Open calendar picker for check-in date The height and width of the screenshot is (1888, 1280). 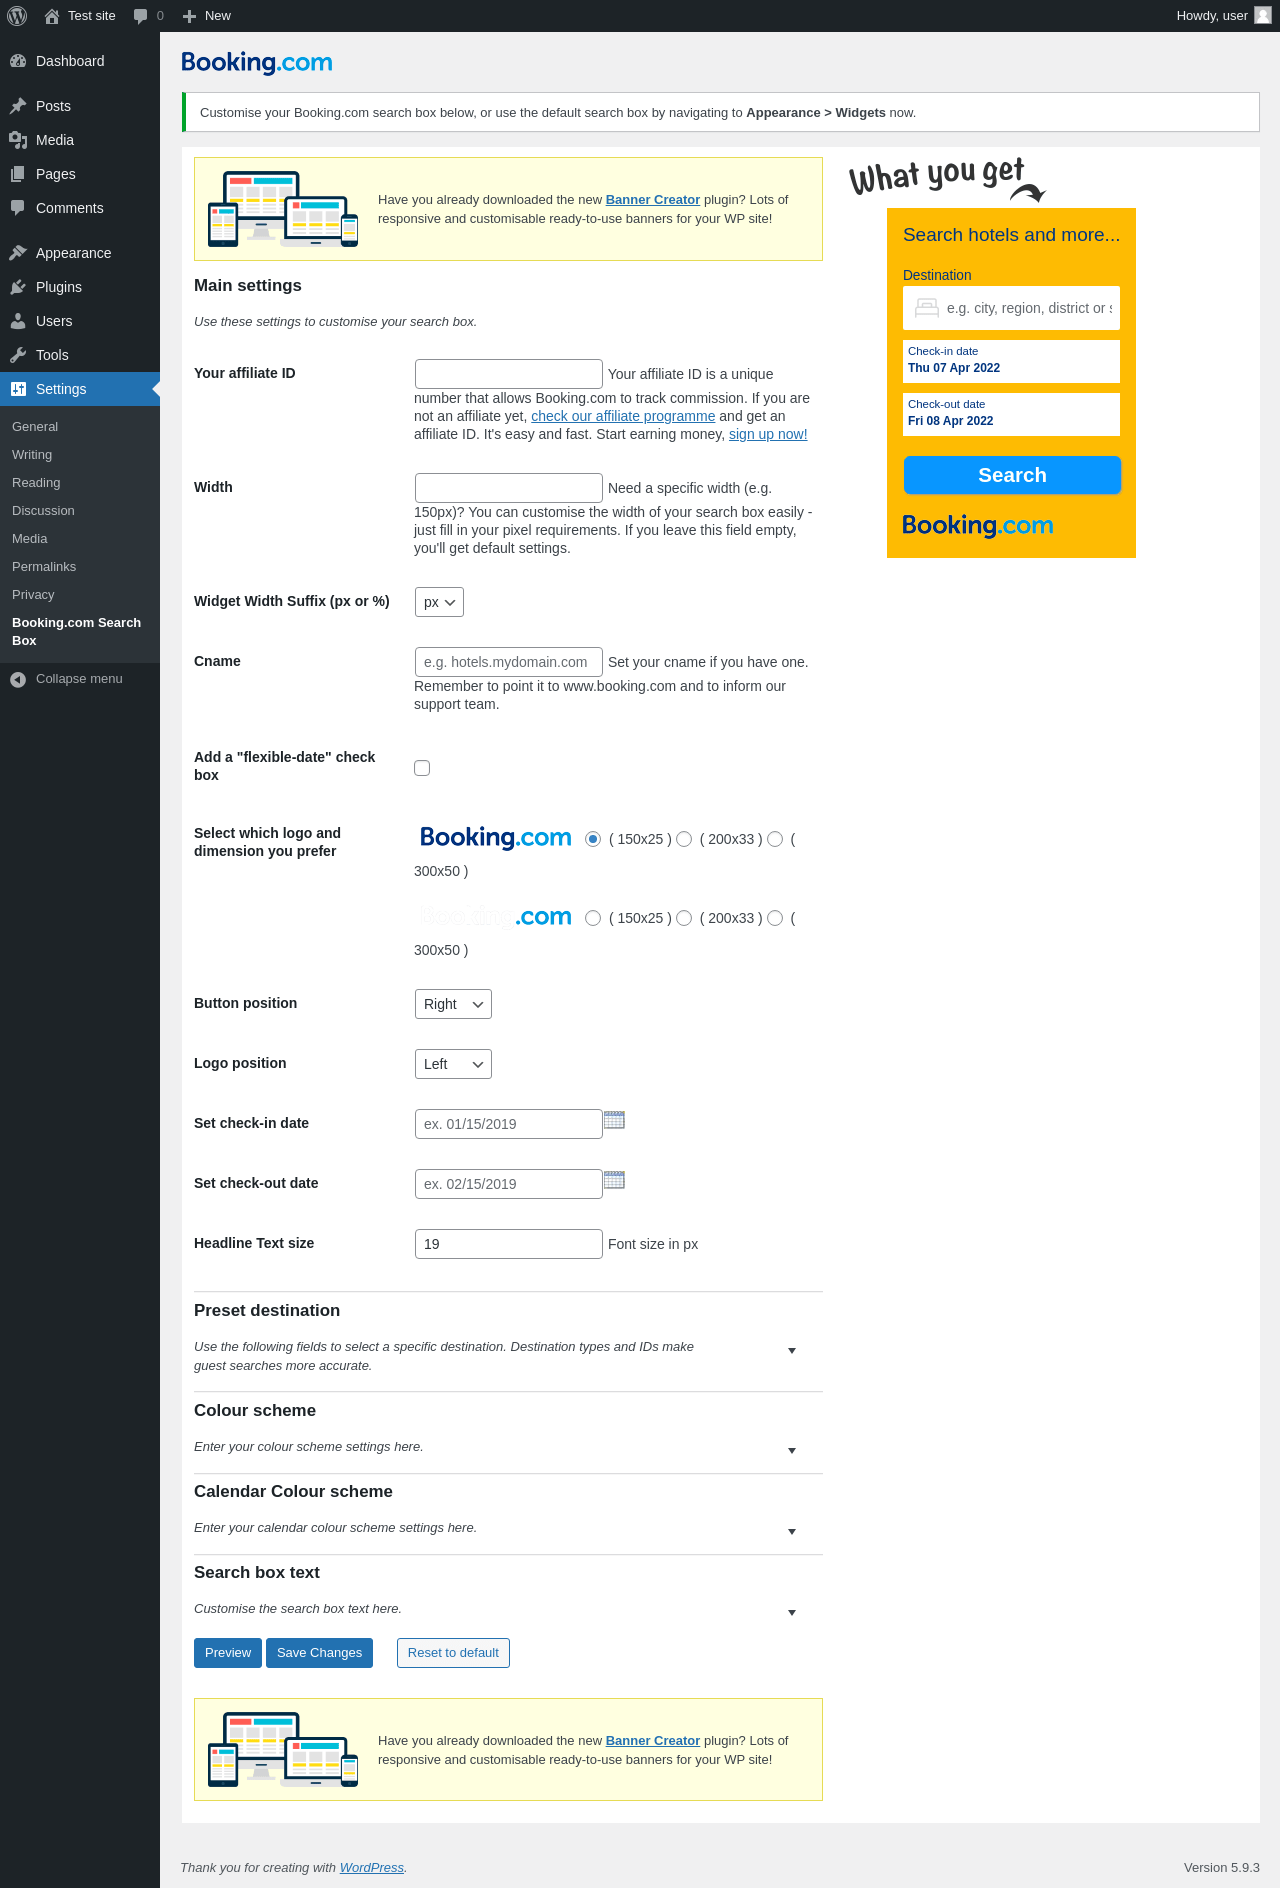614,1120
